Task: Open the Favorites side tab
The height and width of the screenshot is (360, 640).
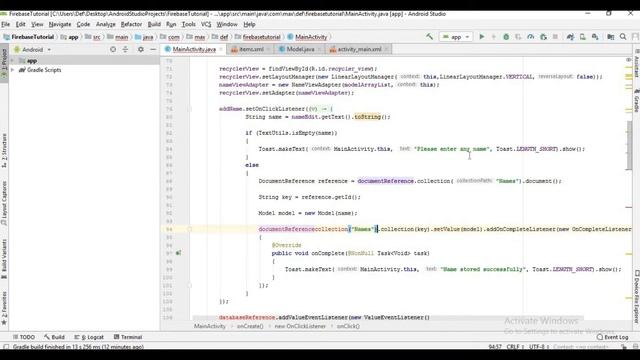Action: [4, 308]
